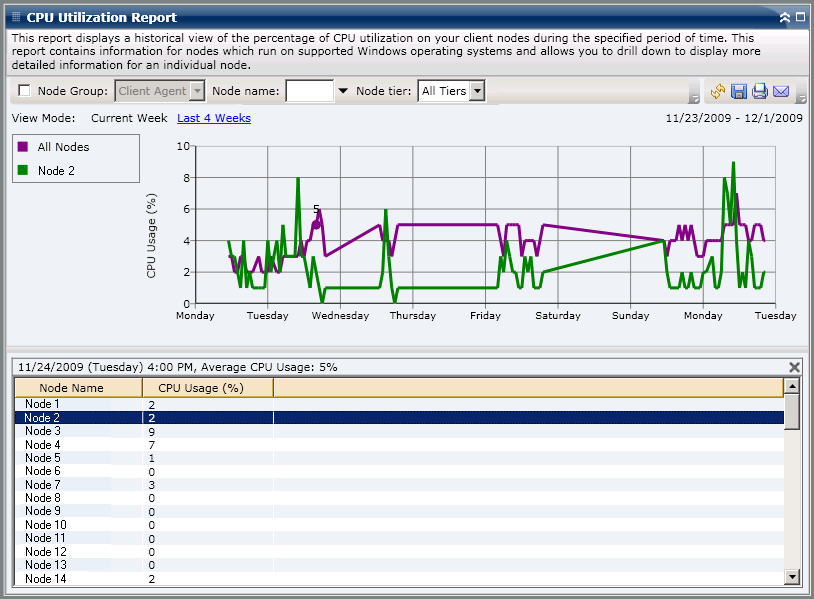Click the green Node 2 legend swatch
This screenshot has width=814, height=599.
[x=23, y=171]
